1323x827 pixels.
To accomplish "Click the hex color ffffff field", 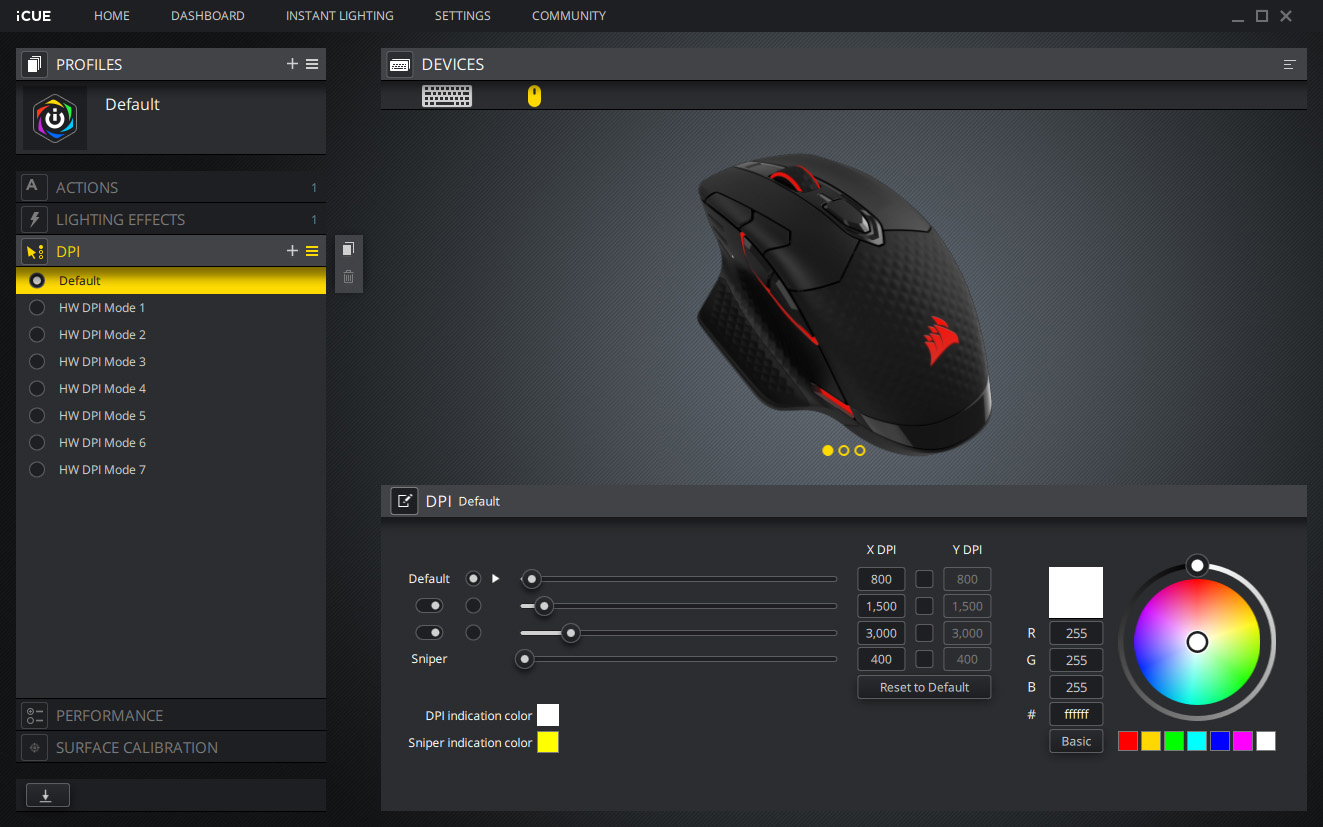I will click(x=1076, y=714).
